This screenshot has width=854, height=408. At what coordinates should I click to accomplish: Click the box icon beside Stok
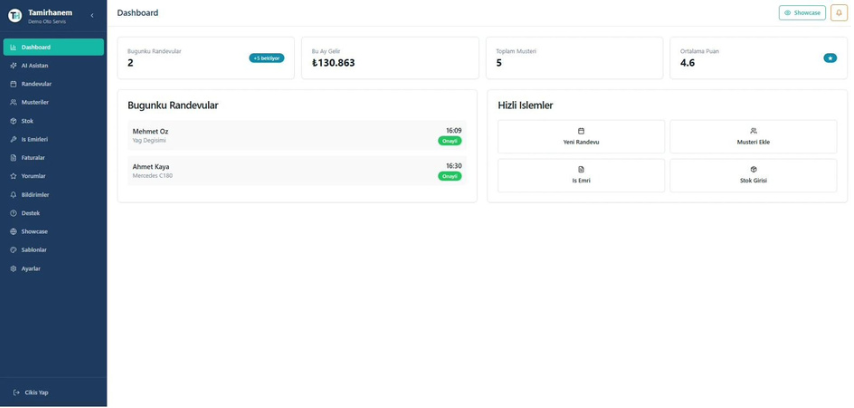[13, 121]
